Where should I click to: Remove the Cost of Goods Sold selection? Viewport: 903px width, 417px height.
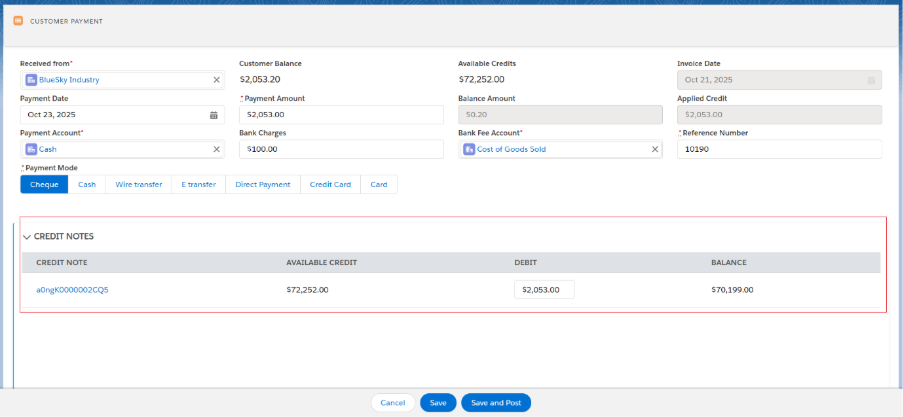(x=656, y=149)
